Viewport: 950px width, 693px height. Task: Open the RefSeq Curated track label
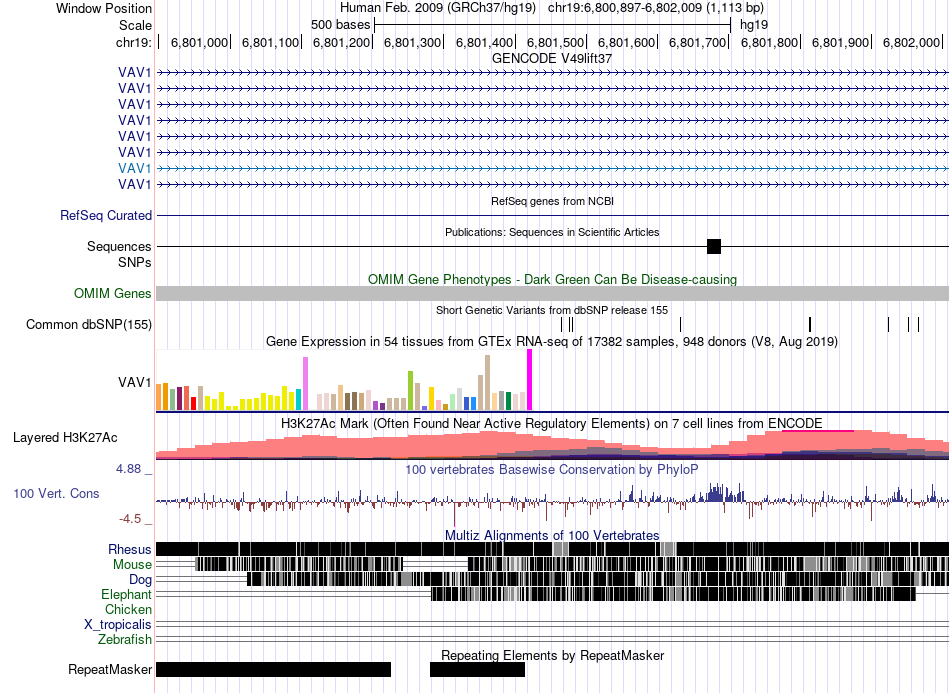[106, 216]
